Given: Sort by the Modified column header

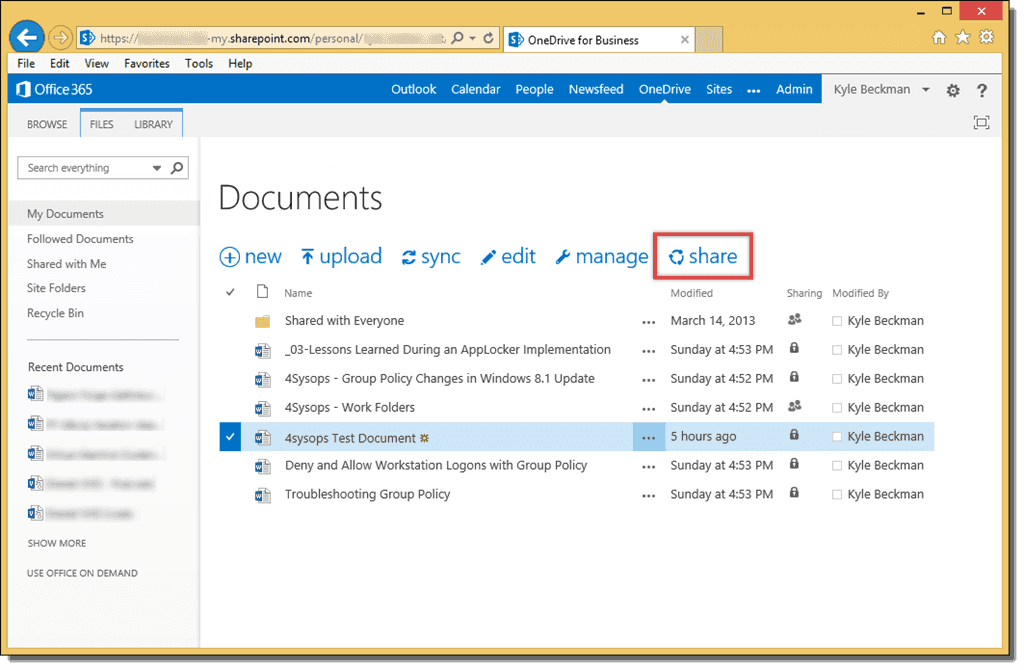Looking at the screenshot, I should point(692,293).
